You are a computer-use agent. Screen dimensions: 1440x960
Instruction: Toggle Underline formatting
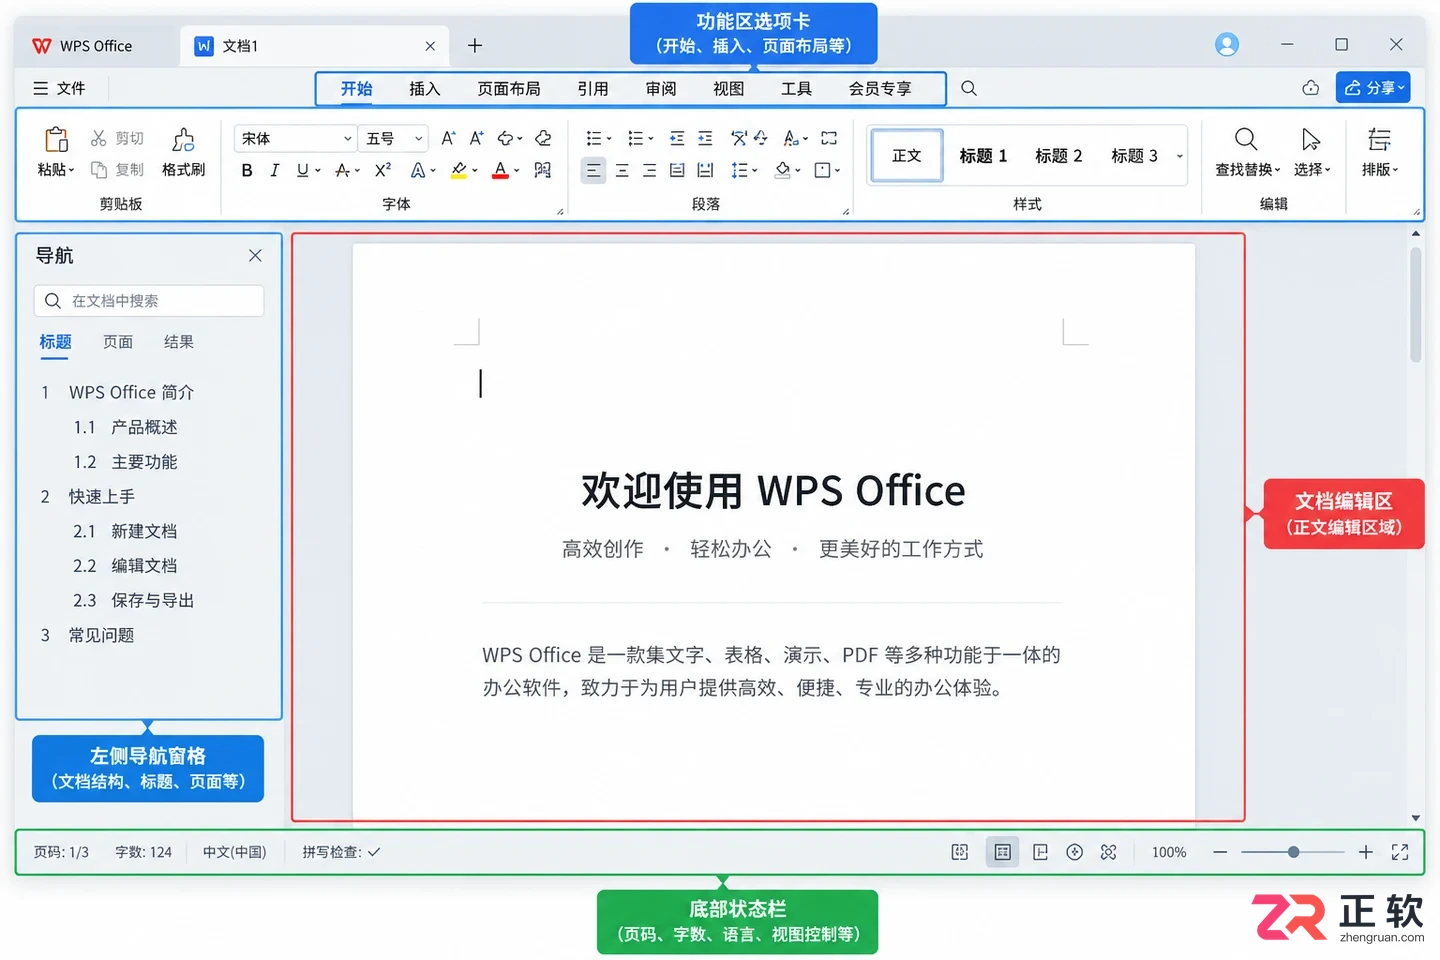(x=303, y=170)
